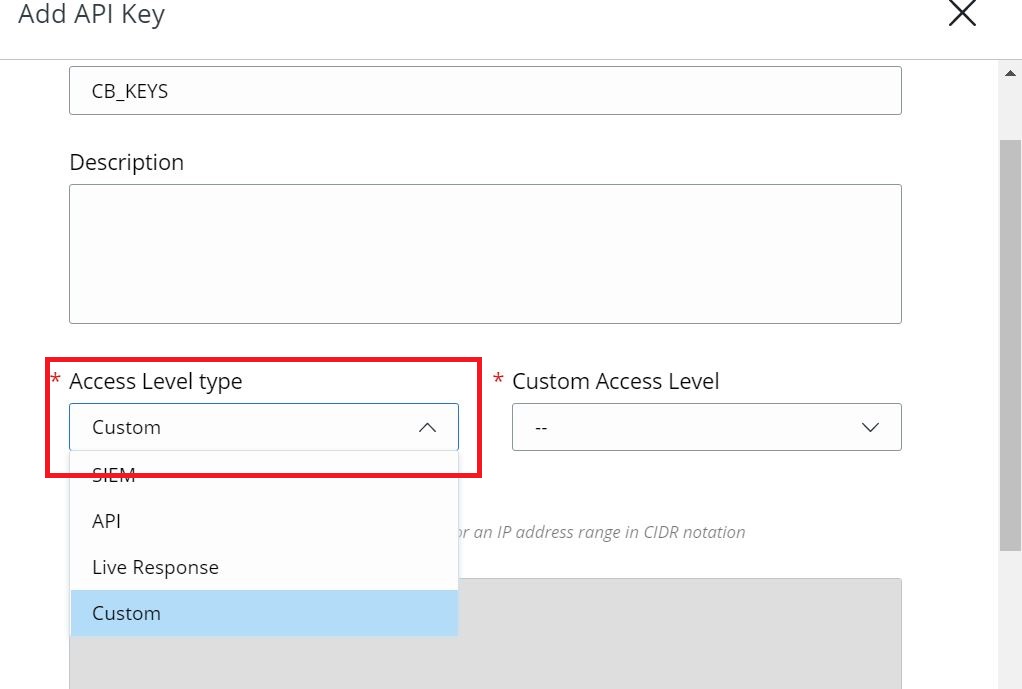Close the Add API Key dialog
Viewport: 1022px width, 689px height.
(x=961, y=13)
